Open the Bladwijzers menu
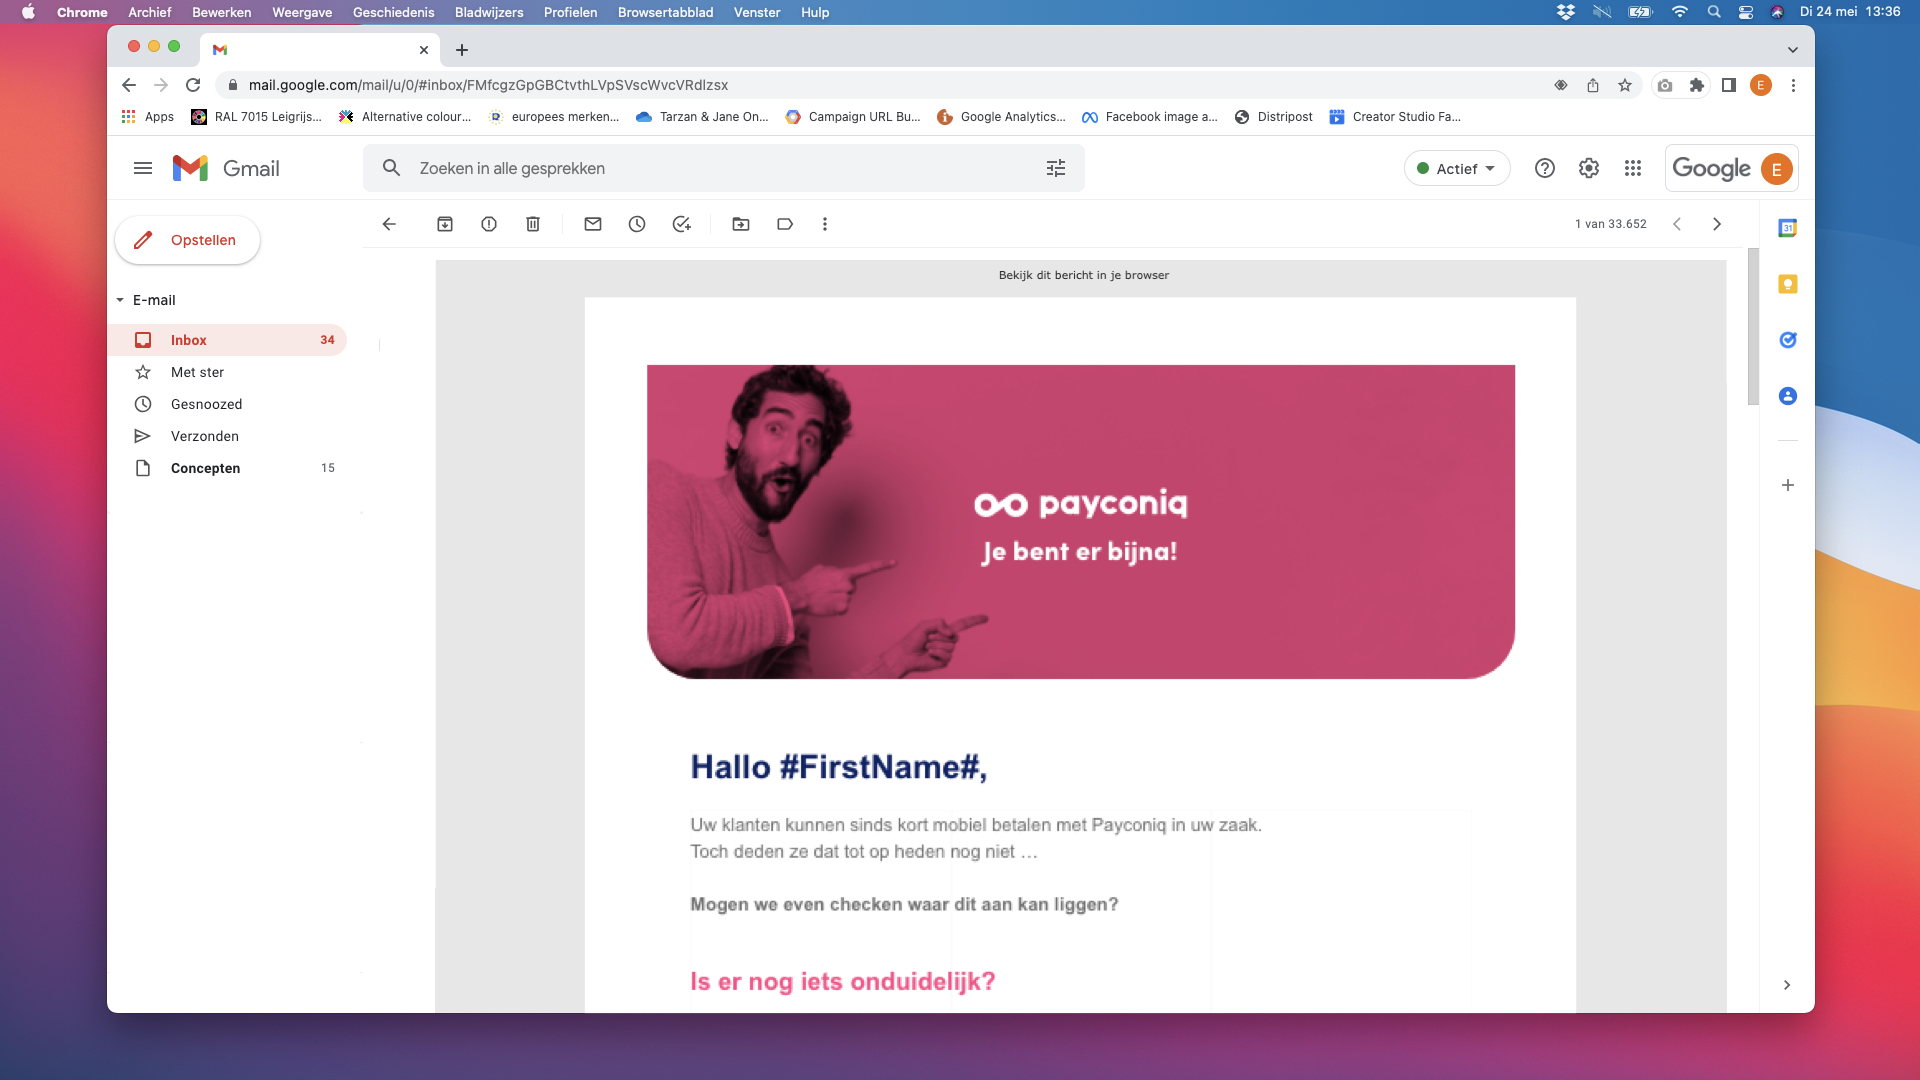 pos(489,12)
